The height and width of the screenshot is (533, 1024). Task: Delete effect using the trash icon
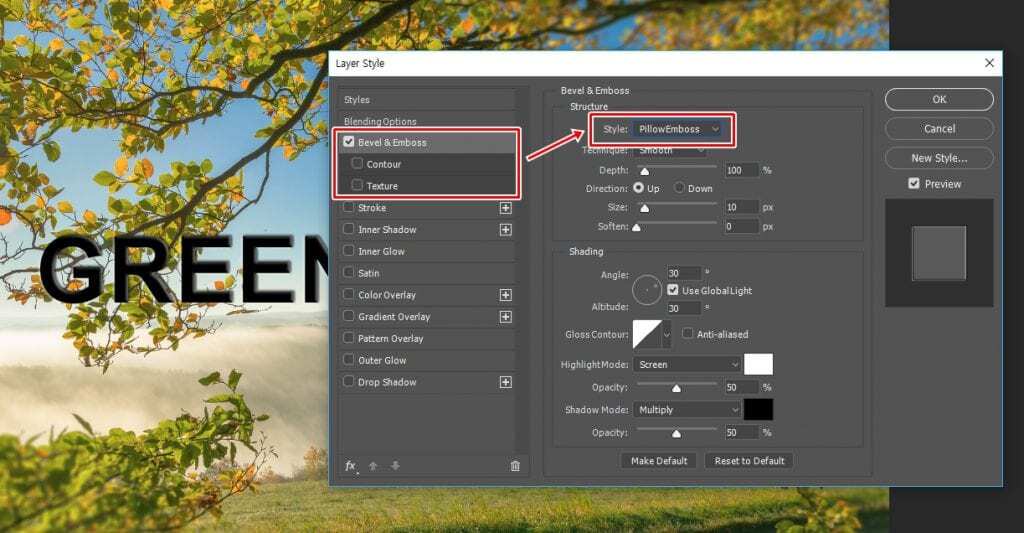tap(515, 466)
